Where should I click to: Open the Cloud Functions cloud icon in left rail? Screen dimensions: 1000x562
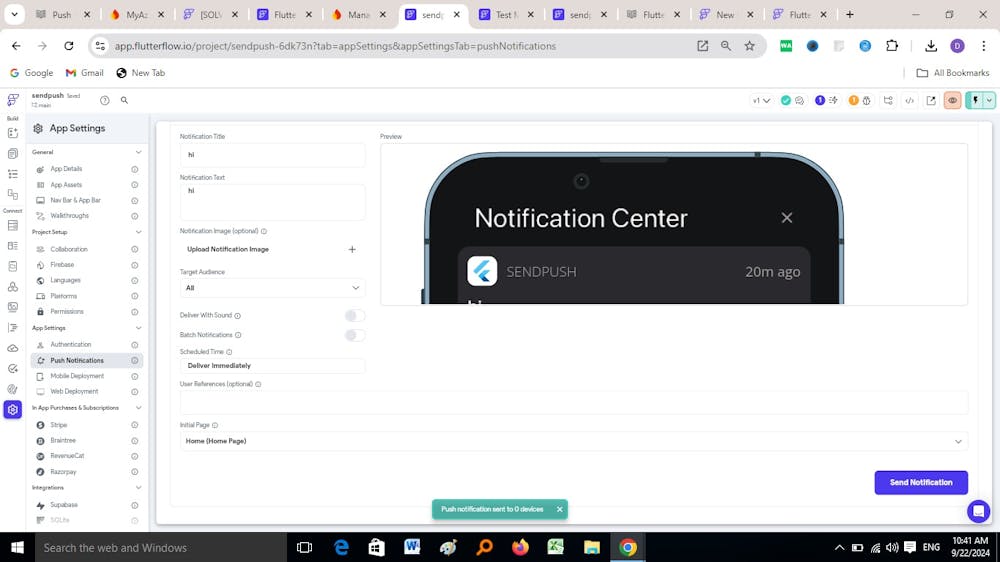13,348
